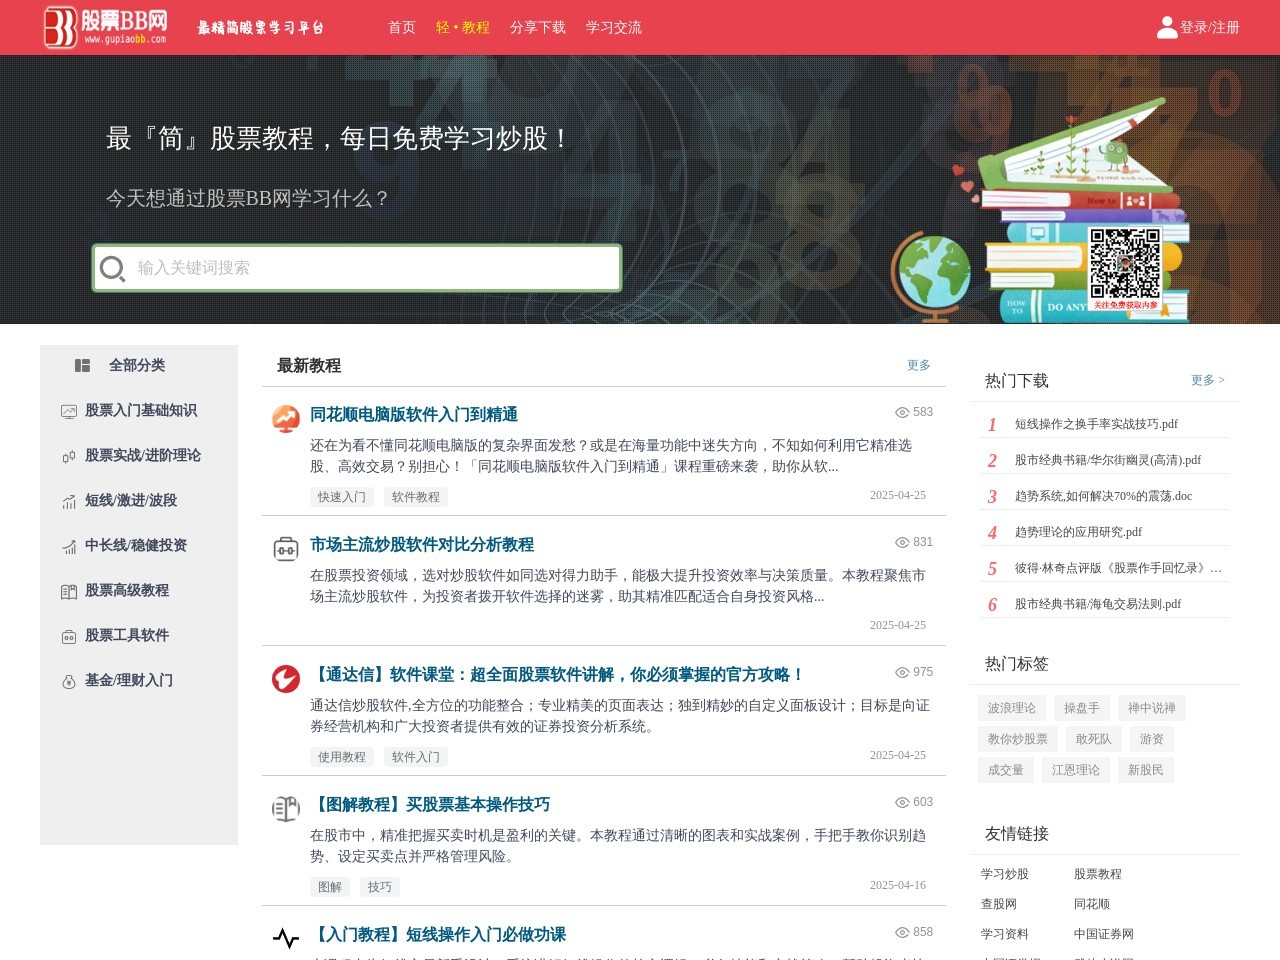Open the 【通达信】软件课堂 tutorial article

(x=558, y=674)
